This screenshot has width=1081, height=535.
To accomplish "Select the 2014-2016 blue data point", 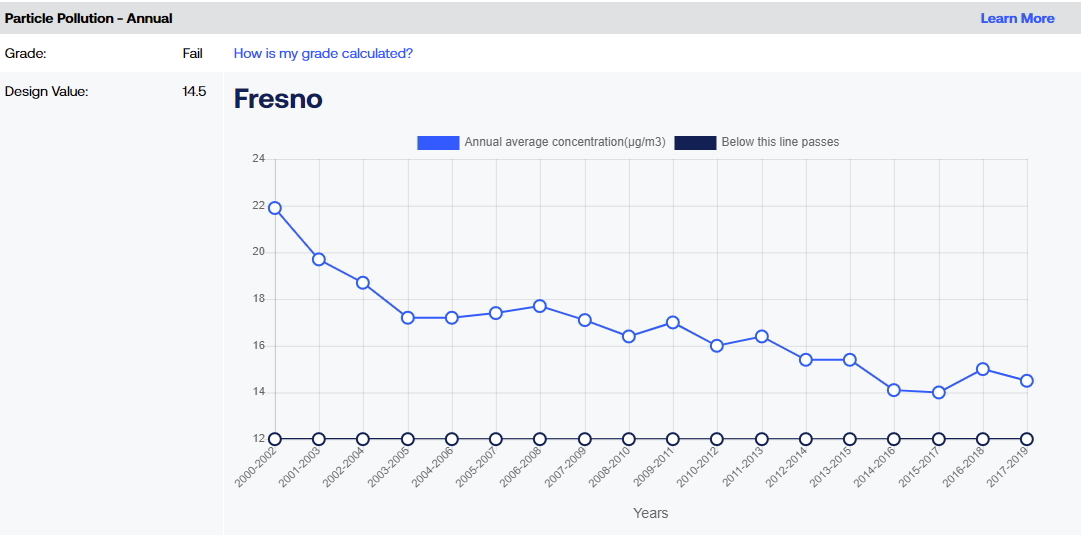I will 893,390.
